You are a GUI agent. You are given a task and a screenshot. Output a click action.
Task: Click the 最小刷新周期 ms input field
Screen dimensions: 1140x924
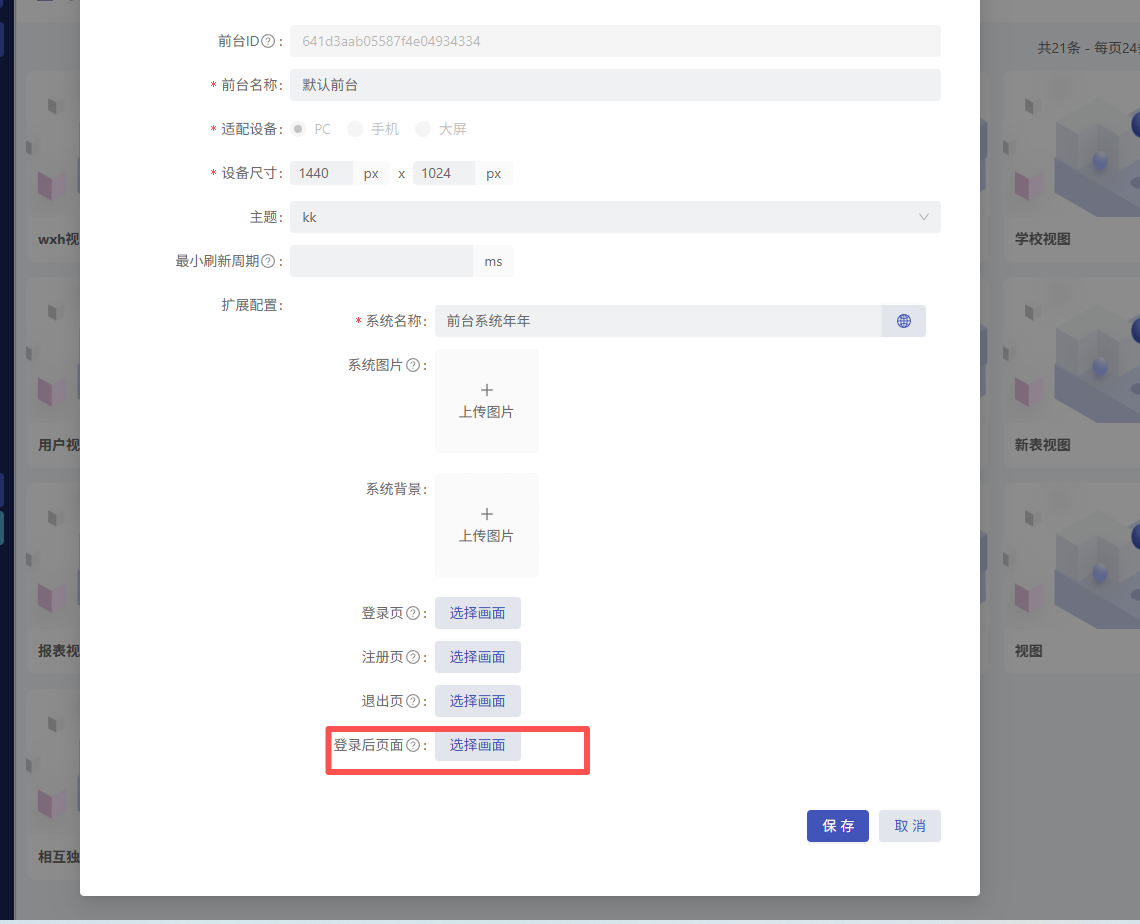coord(382,261)
